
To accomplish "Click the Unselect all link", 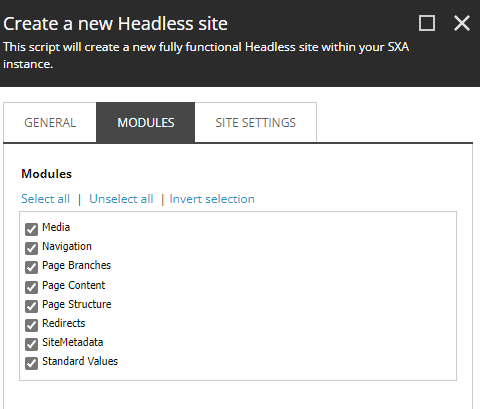I will (121, 199).
